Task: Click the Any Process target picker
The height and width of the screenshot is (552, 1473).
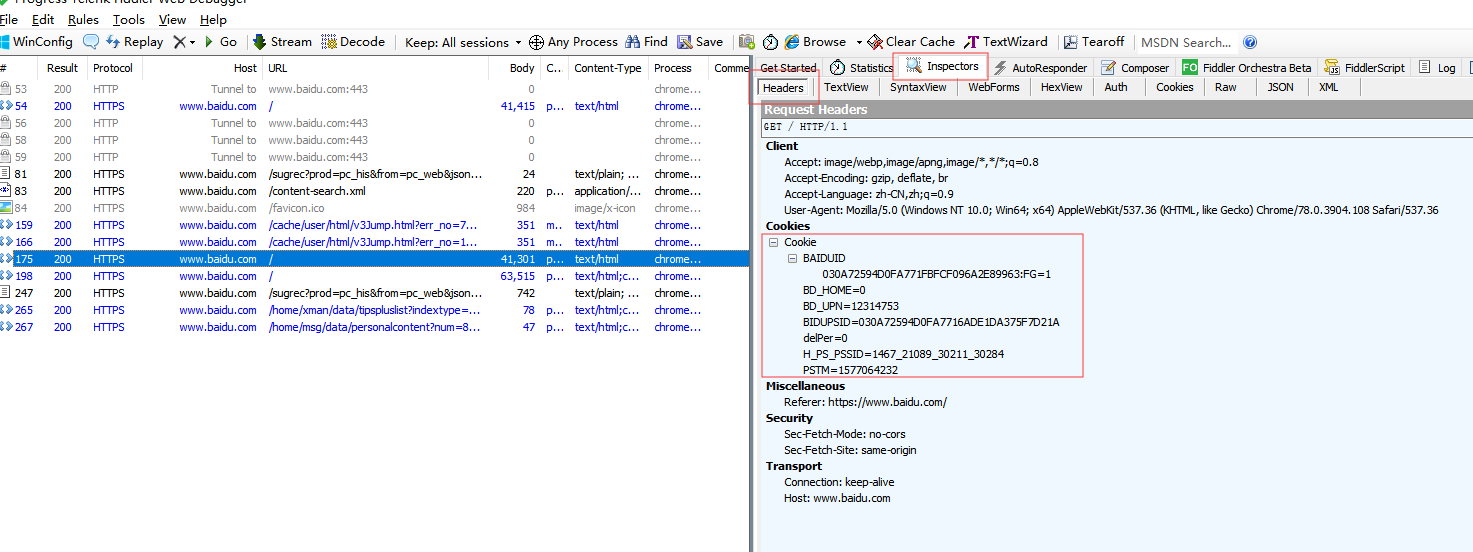Action: 573,42
